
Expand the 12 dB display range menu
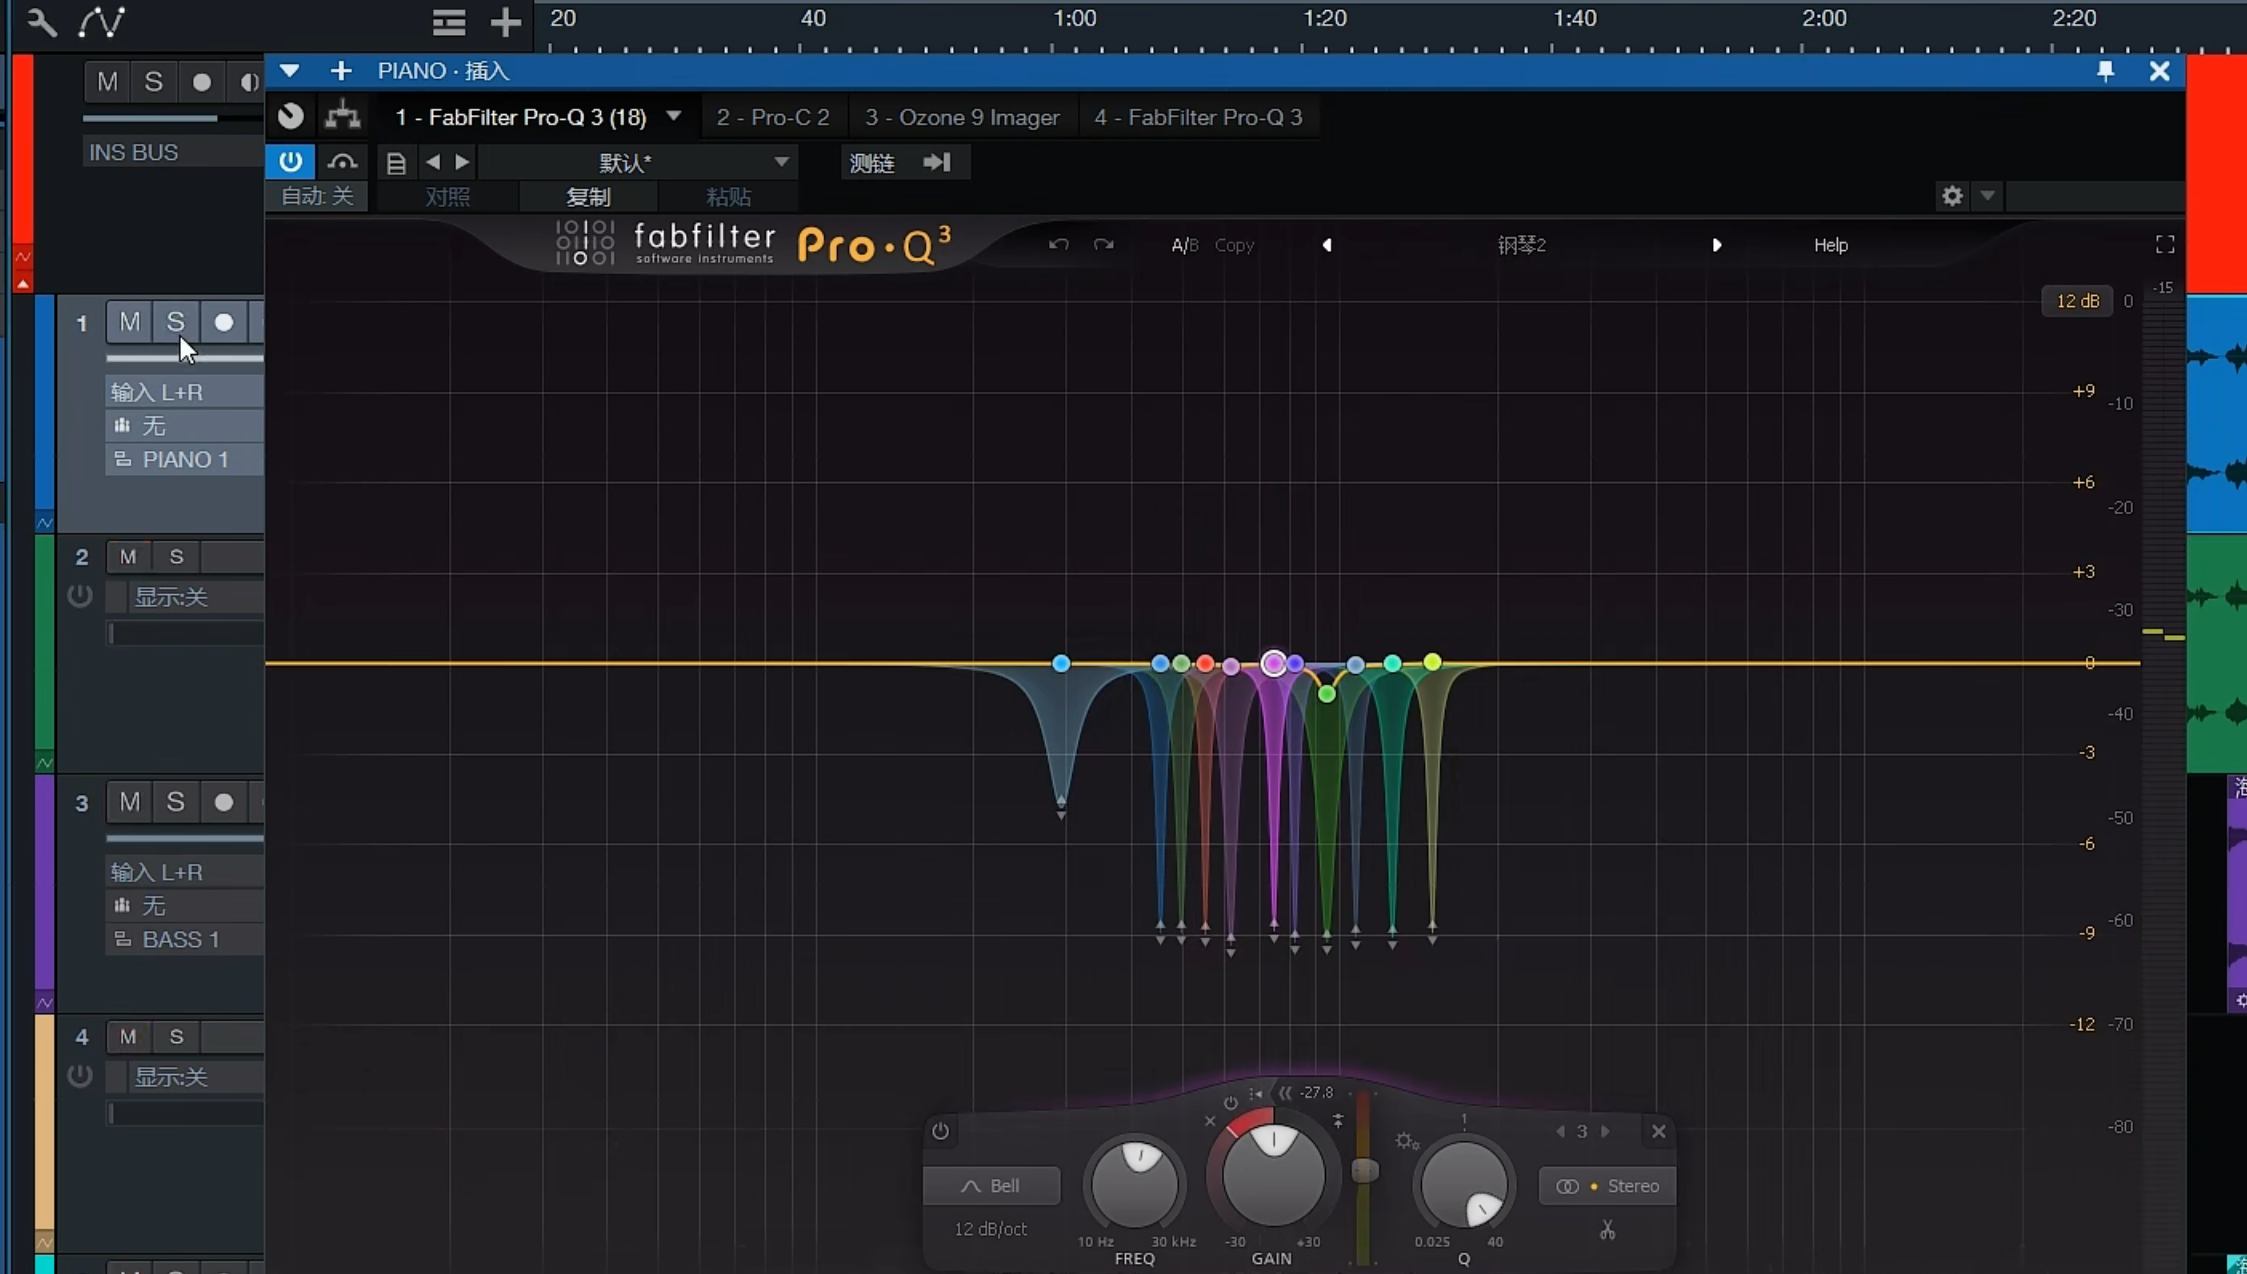(2077, 301)
